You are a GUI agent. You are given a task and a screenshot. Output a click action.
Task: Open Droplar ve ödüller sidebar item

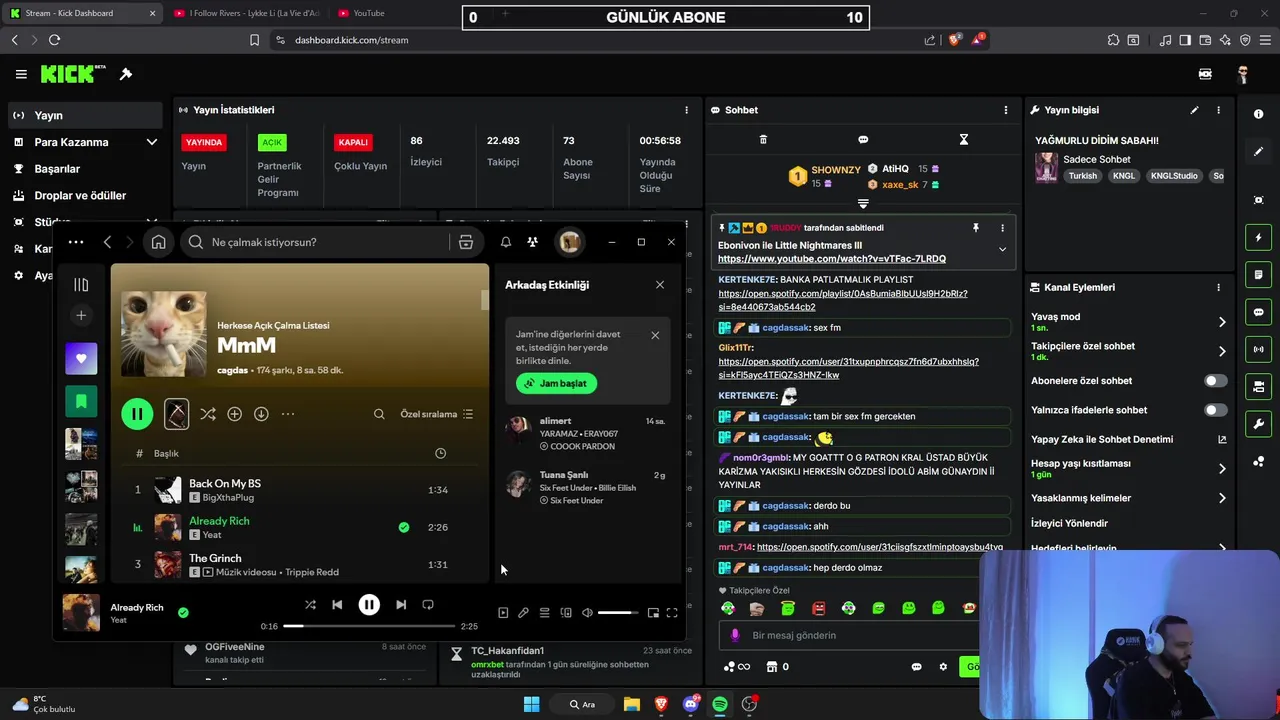[84, 196]
